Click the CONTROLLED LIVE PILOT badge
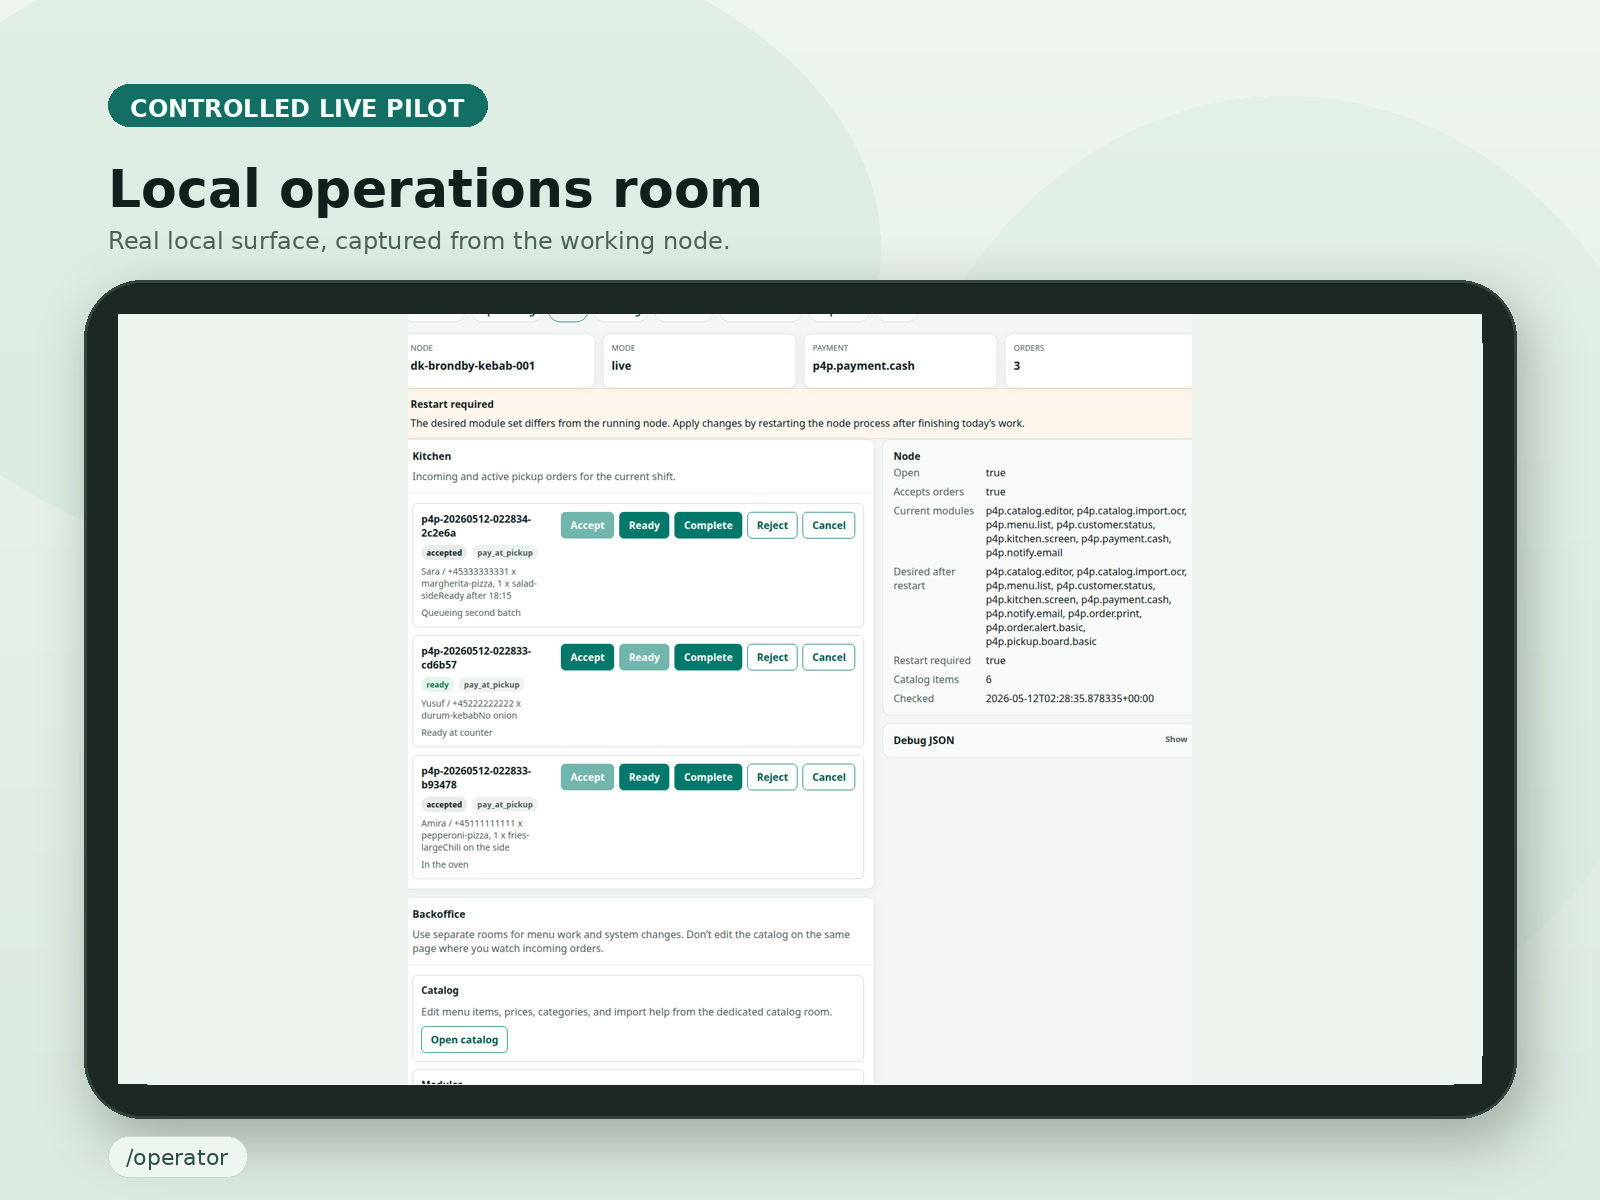 click(298, 106)
